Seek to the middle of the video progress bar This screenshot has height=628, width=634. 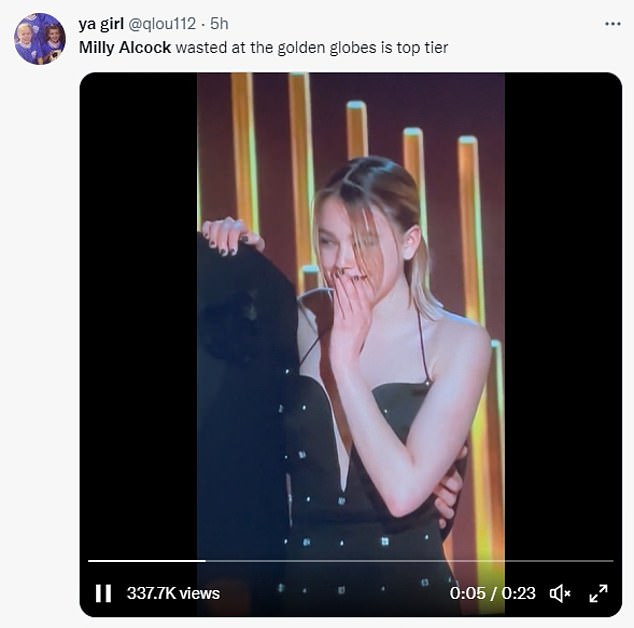coord(350,561)
